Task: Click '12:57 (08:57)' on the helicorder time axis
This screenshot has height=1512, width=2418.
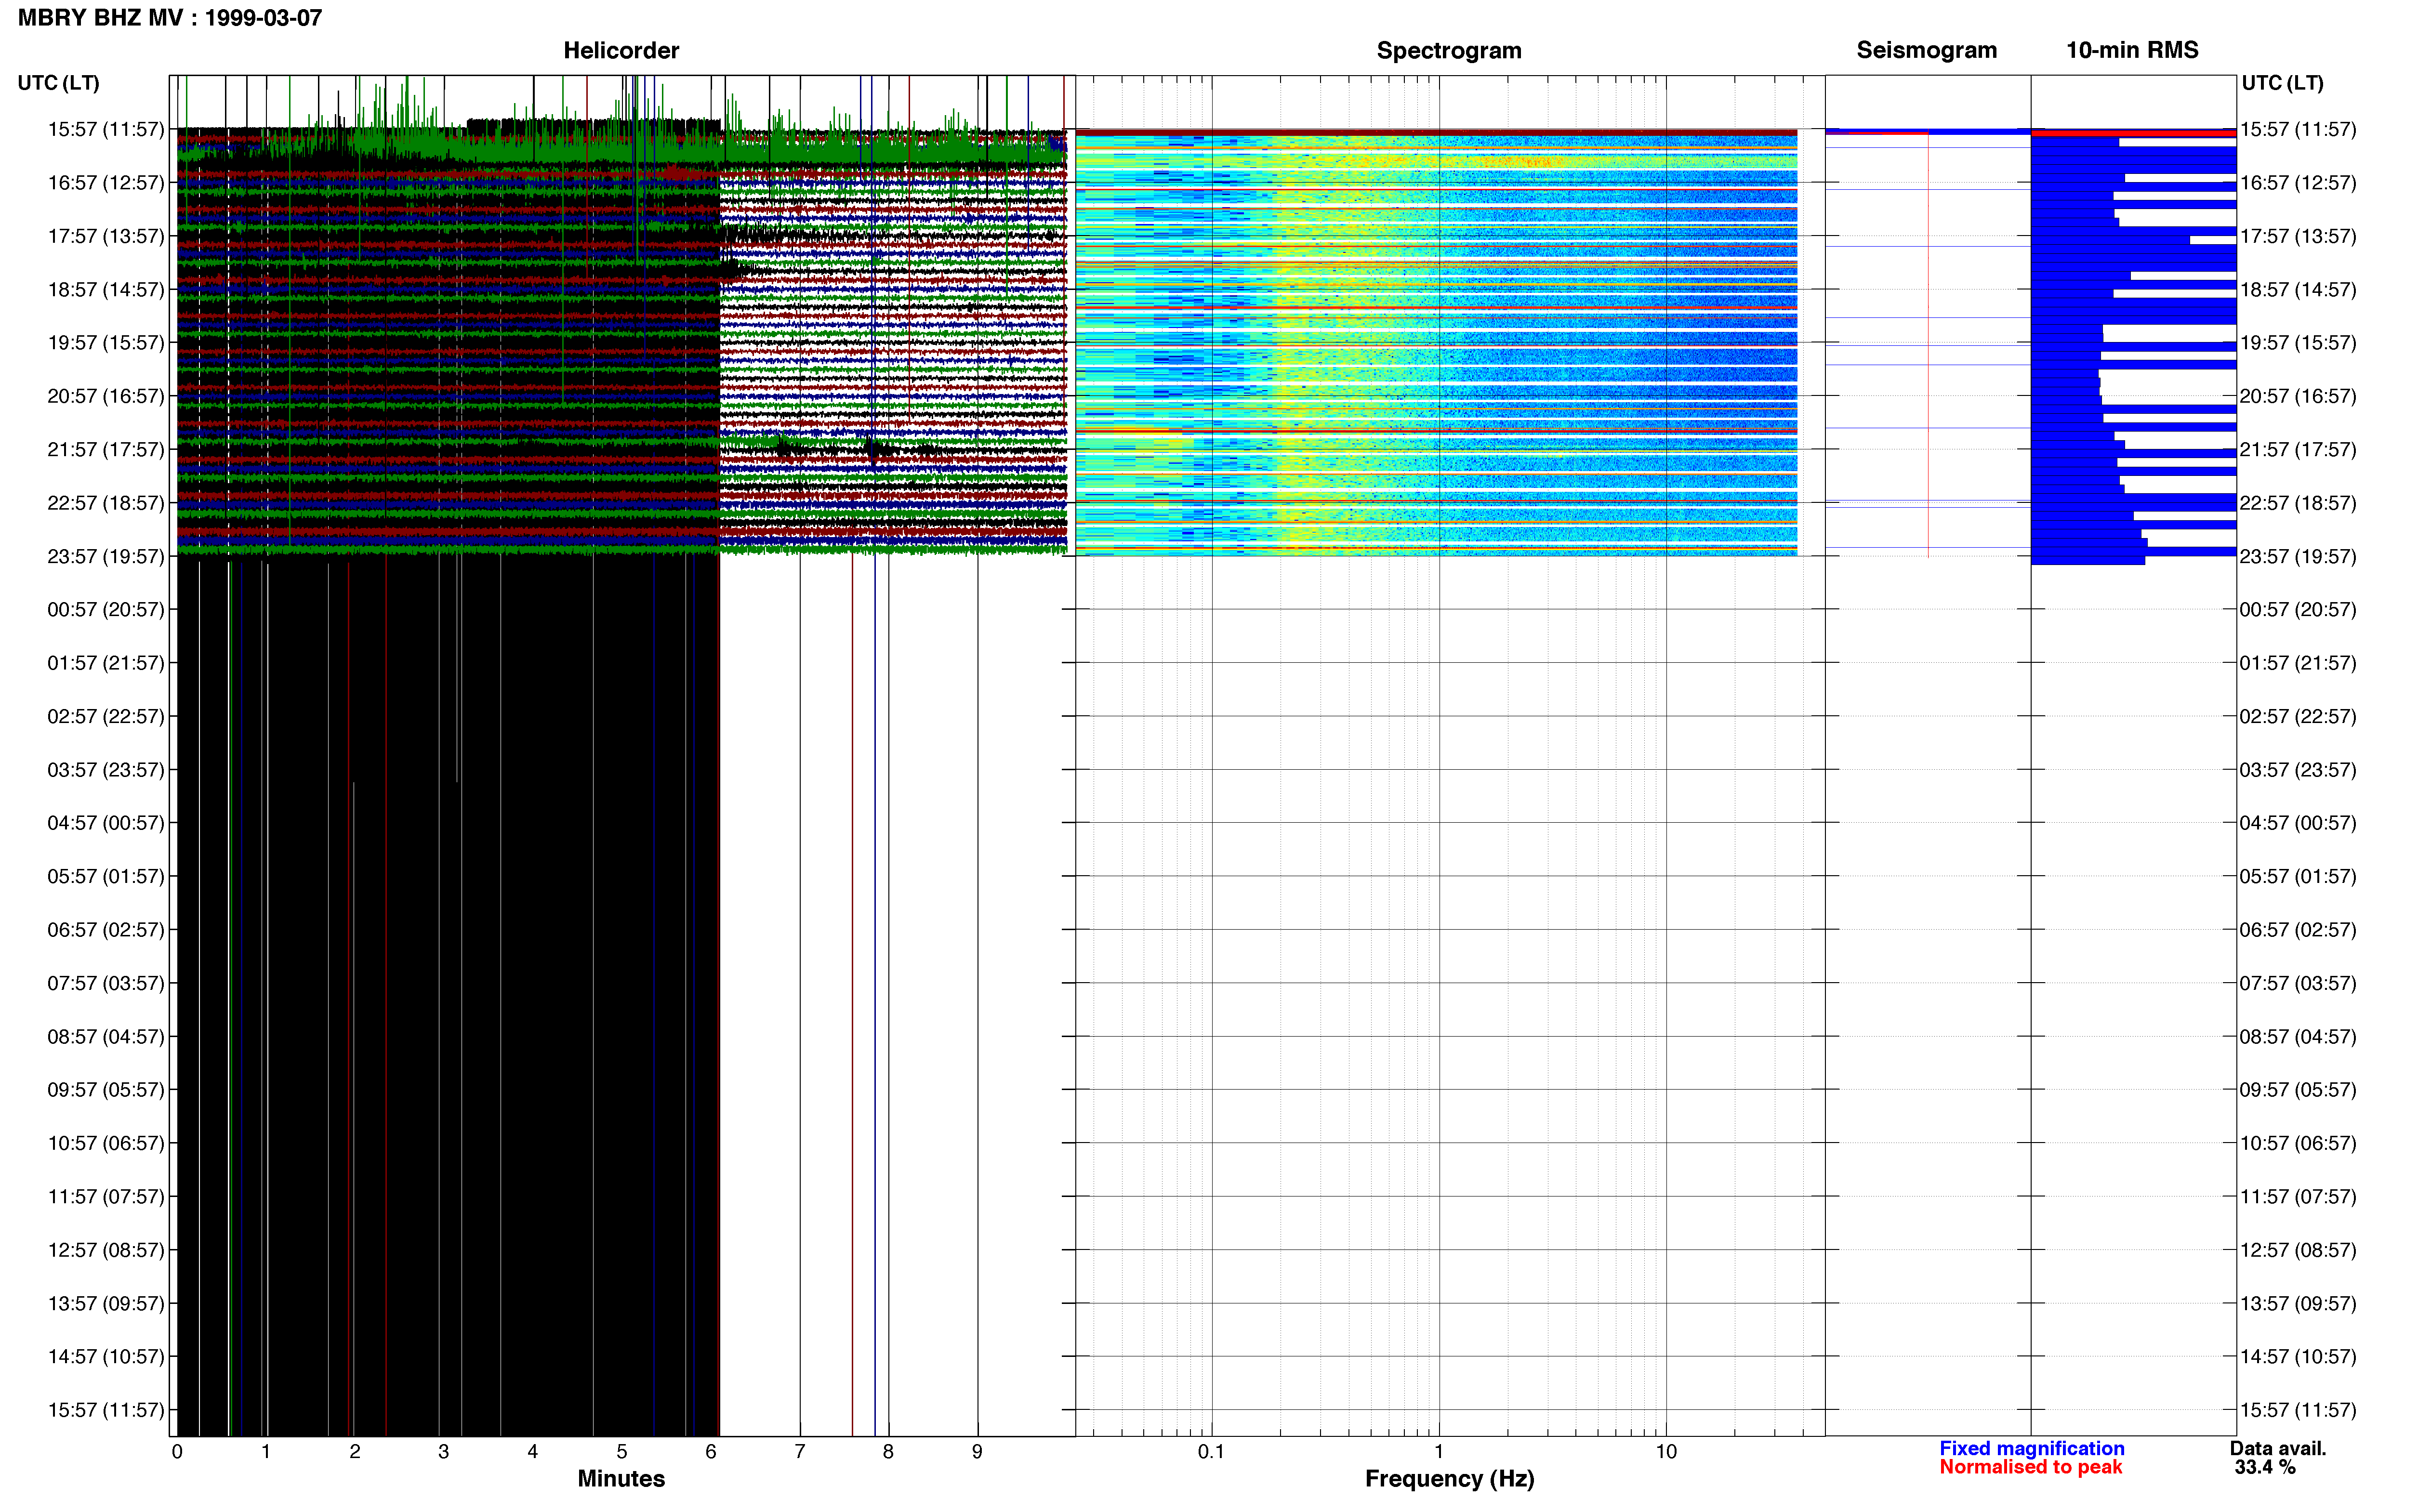Action: tap(106, 1250)
